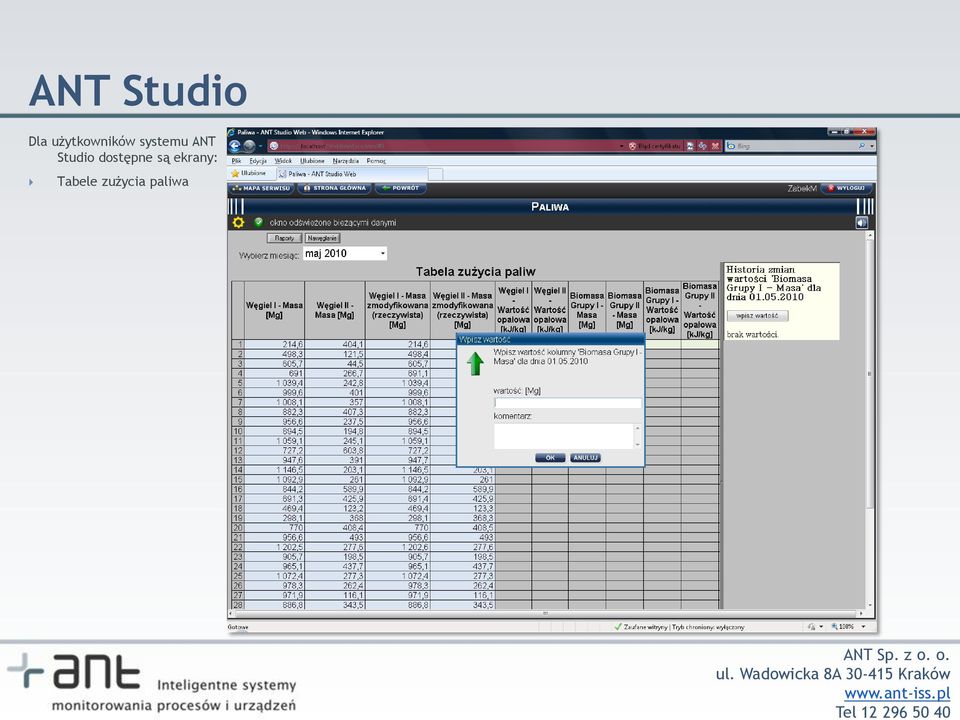Select the Paliwa - ANT Studio Web tab
Screen dimensions: 960x720
pyautogui.click(x=351, y=174)
